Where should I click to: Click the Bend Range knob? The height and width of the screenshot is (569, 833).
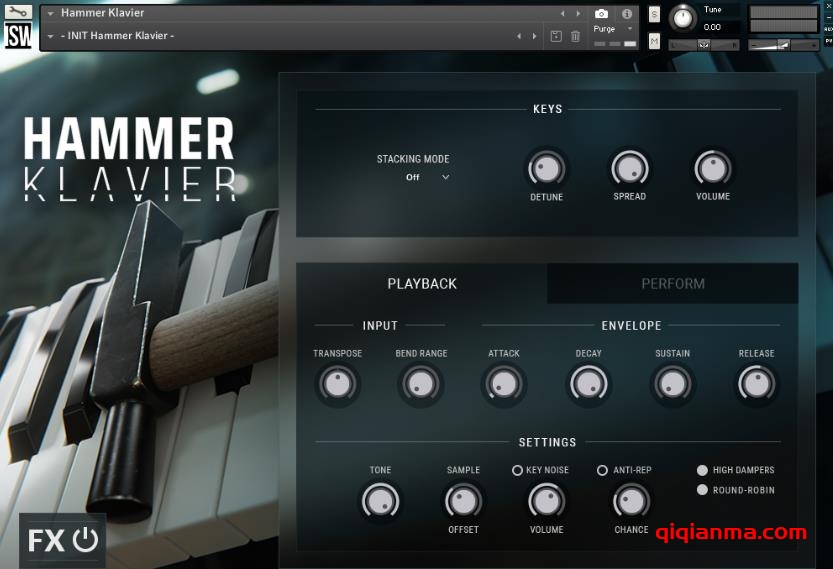421,384
